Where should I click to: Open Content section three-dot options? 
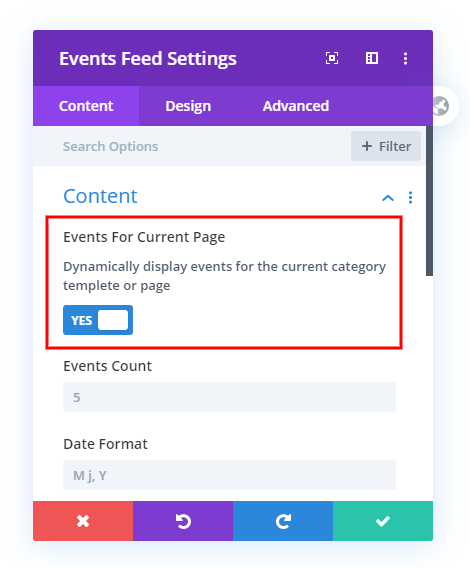pos(410,197)
